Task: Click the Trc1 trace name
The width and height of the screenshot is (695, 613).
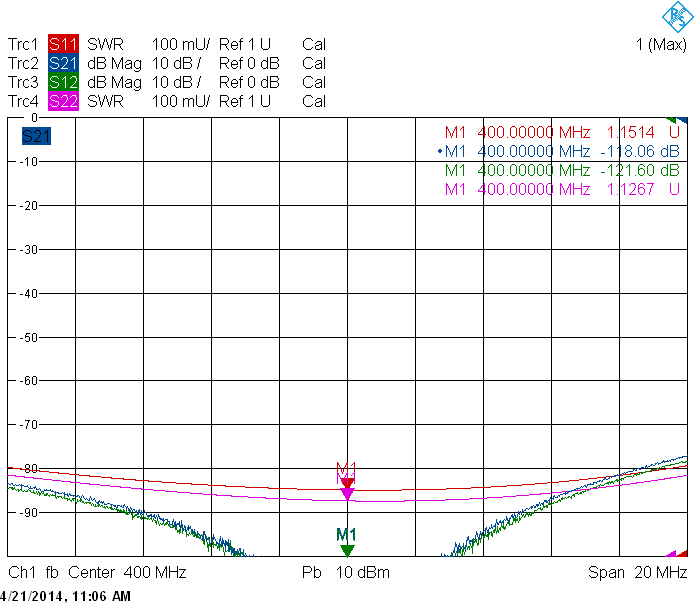Action: pos(23,44)
